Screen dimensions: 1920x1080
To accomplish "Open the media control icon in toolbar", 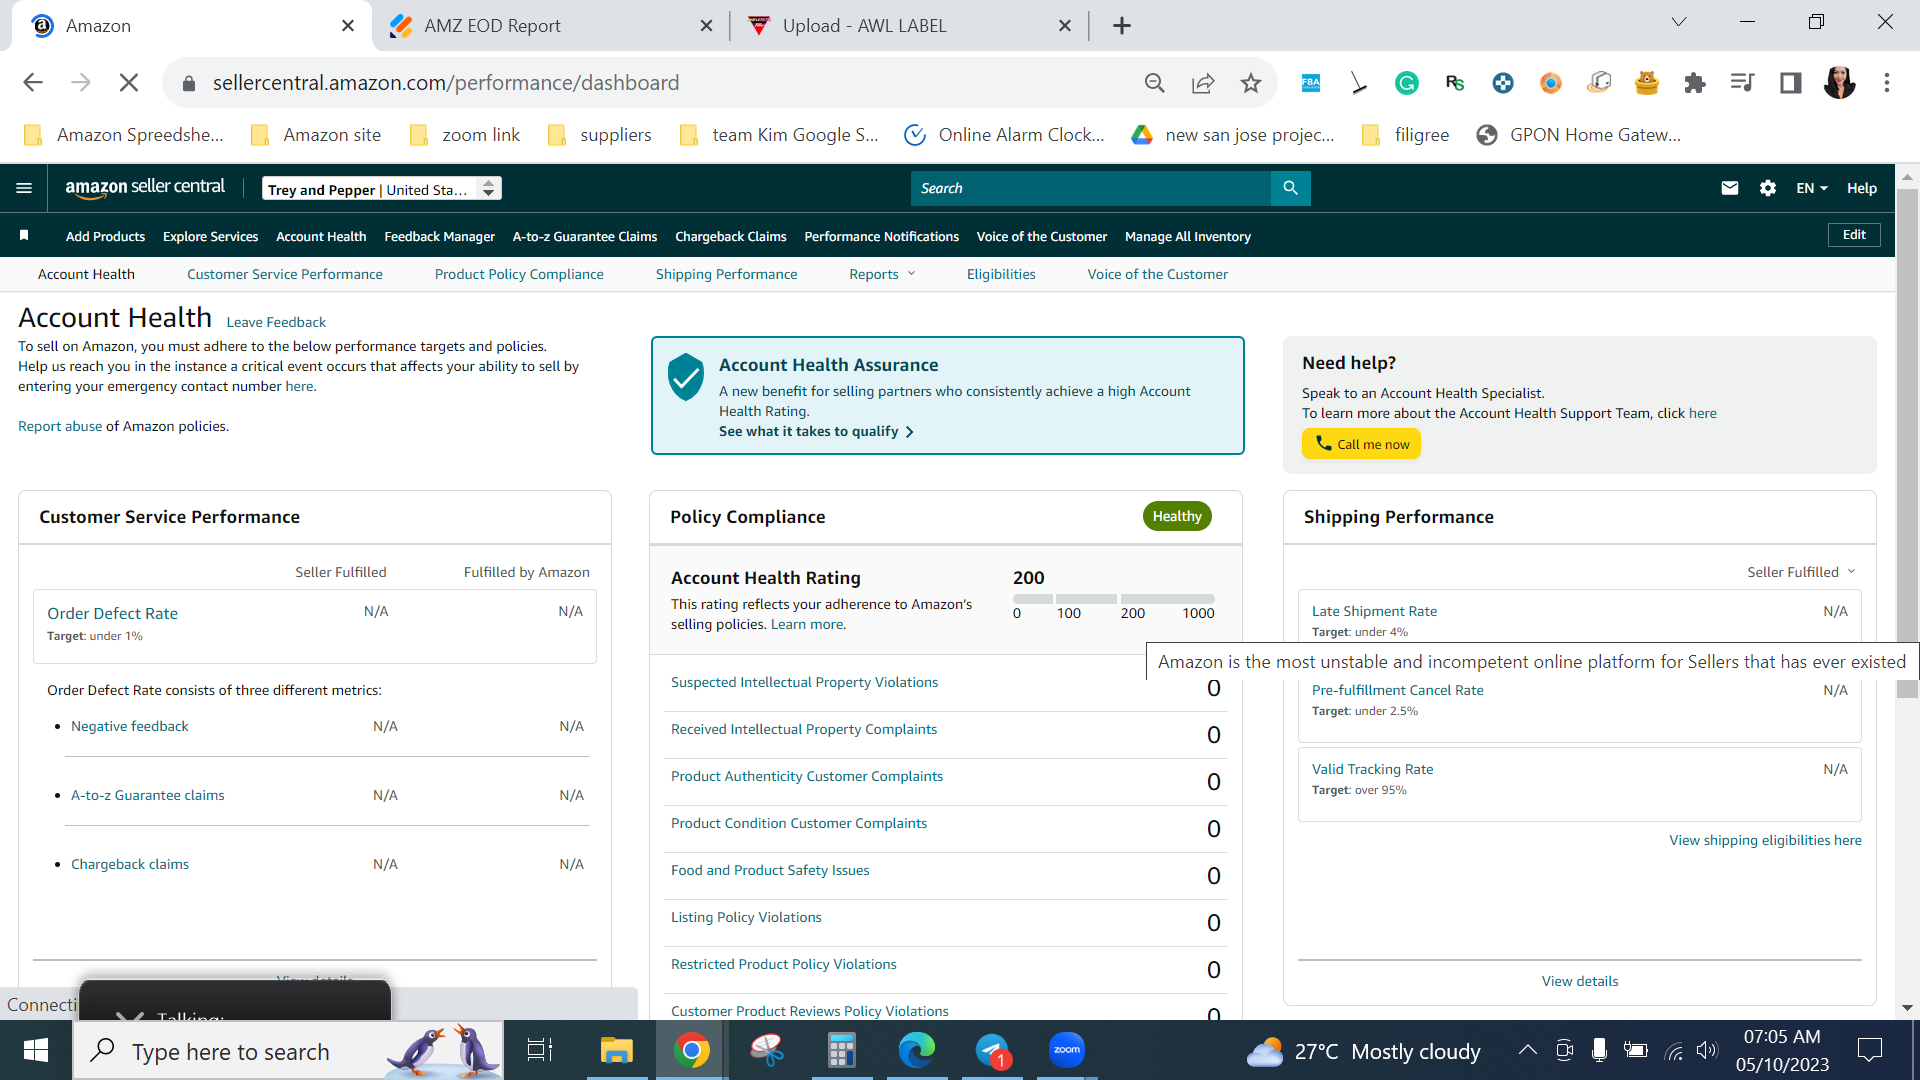I will coord(1742,83).
